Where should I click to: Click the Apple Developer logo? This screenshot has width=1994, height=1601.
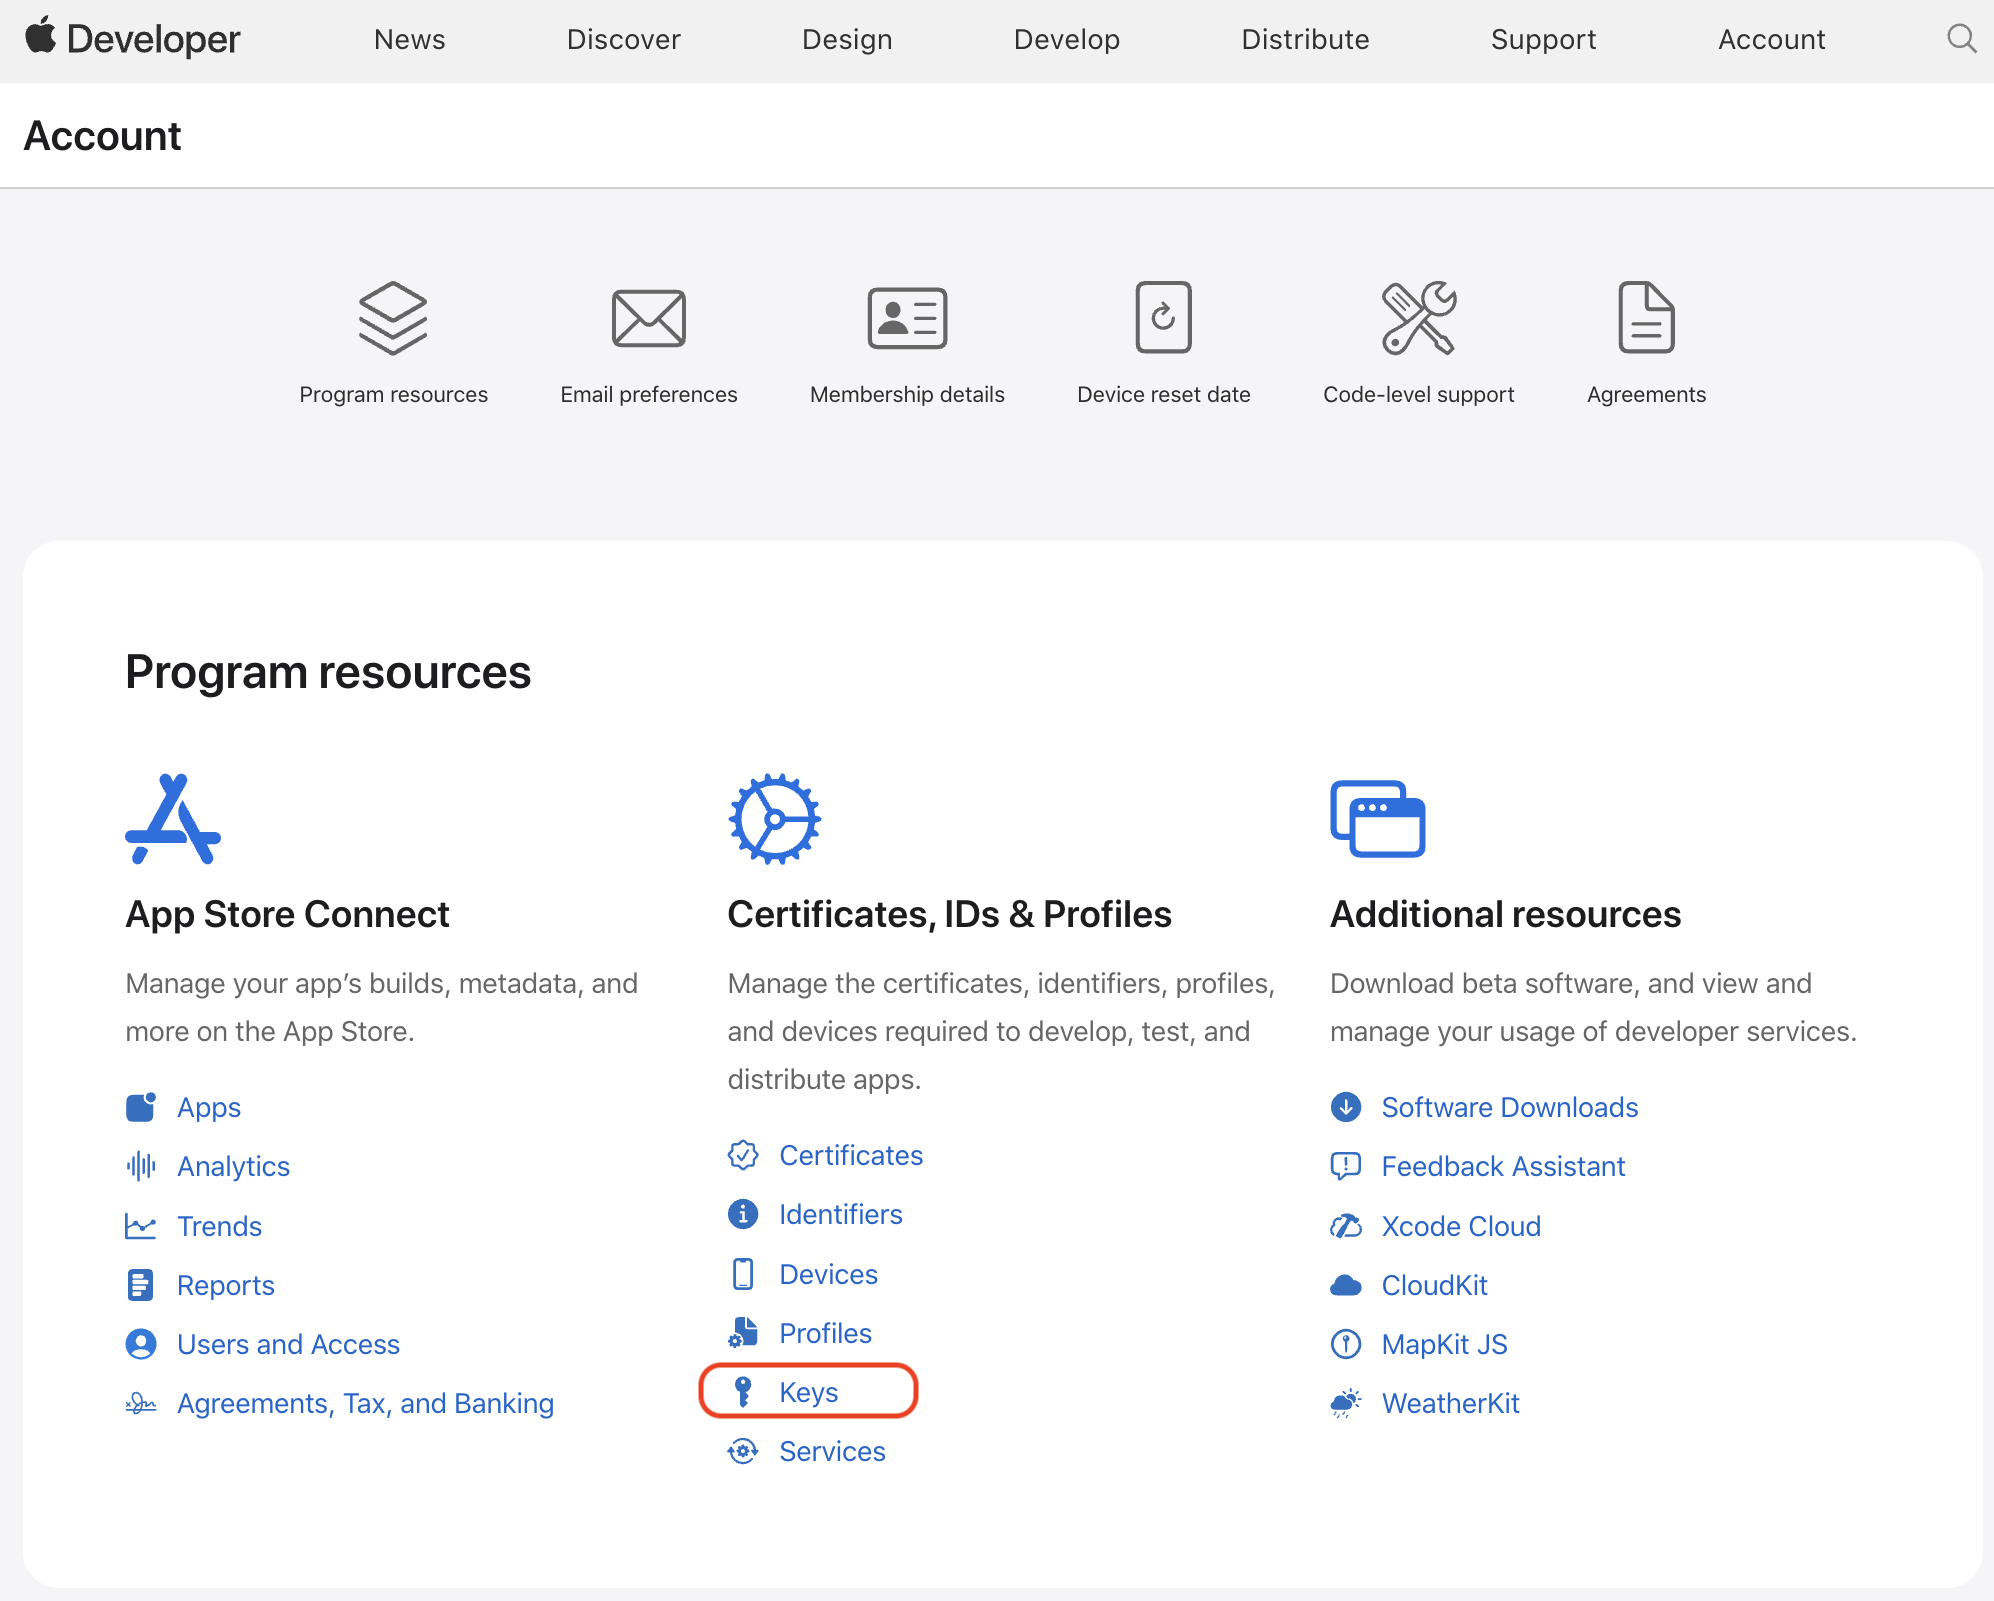click(x=133, y=39)
